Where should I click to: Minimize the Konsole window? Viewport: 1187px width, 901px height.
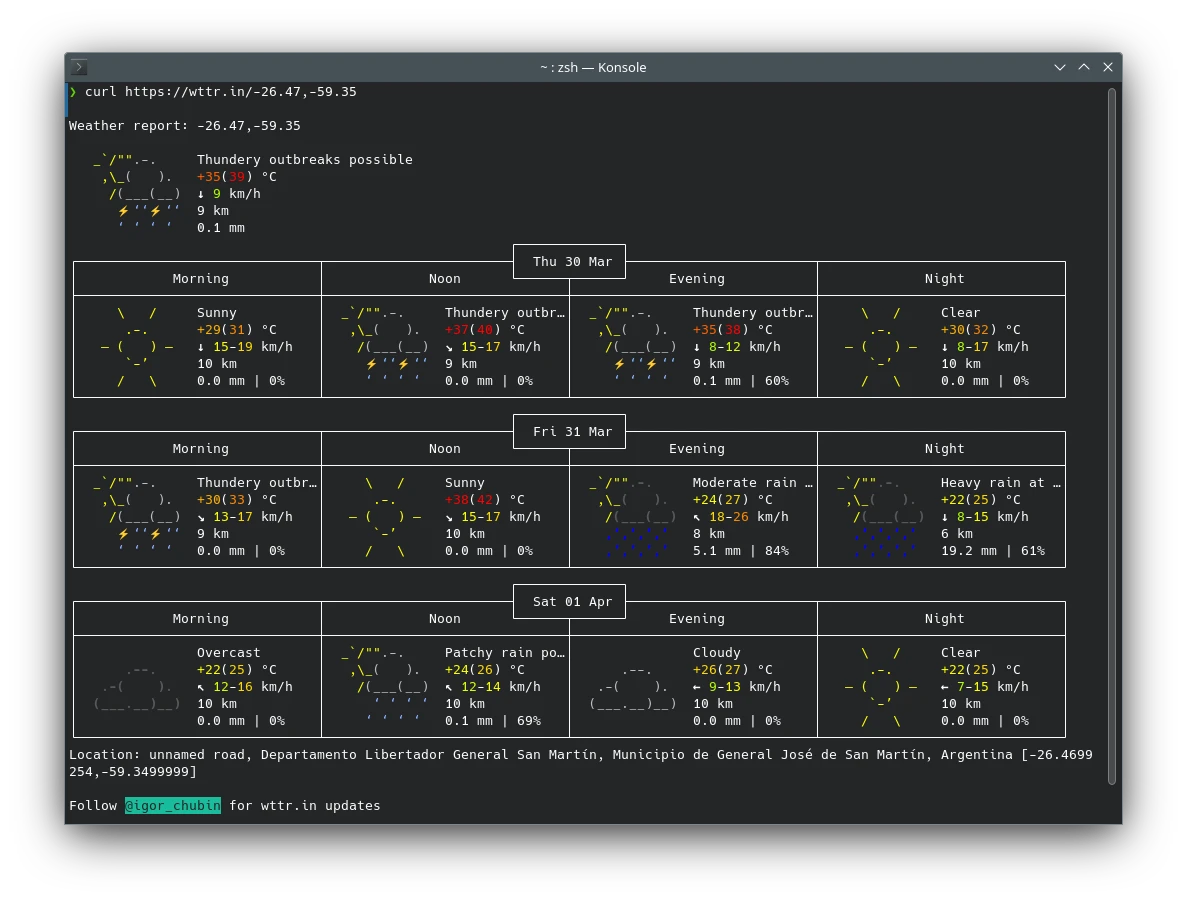[x=1060, y=67]
